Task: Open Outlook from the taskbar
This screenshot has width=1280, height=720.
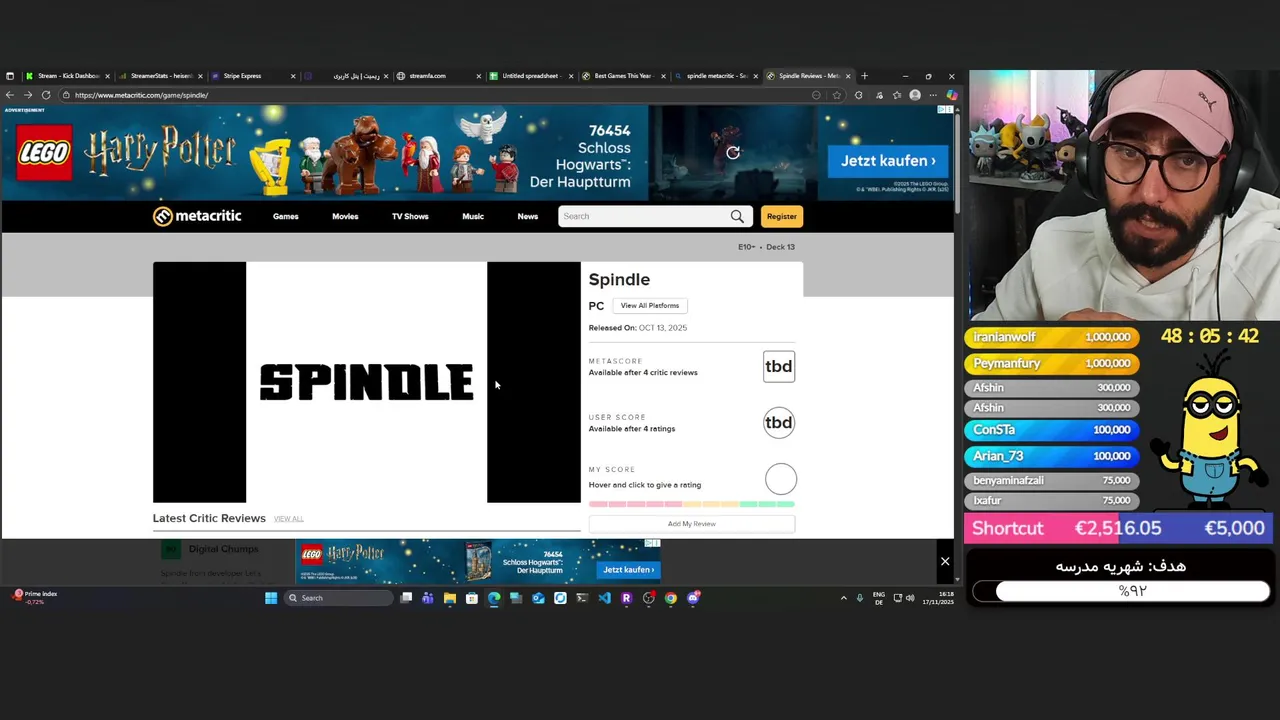Action: (538, 598)
